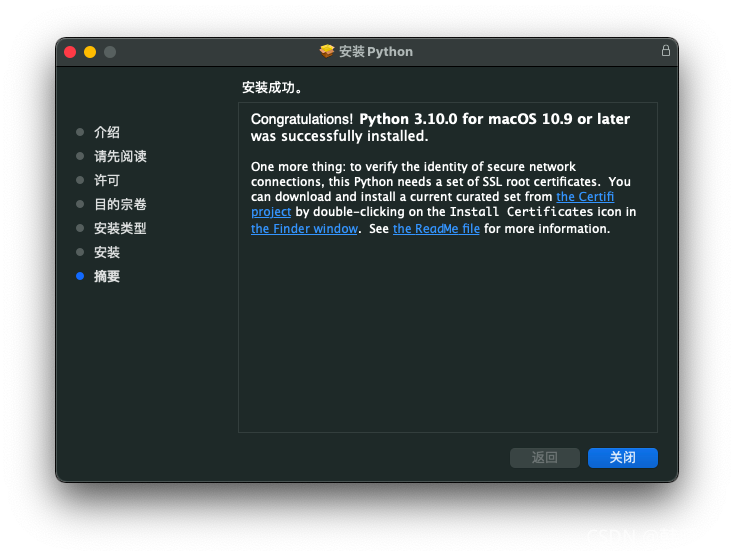Image resolution: width=734 pixels, height=556 pixels.
Task: Click the greyed 返回 button
Action: (x=544, y=457)
